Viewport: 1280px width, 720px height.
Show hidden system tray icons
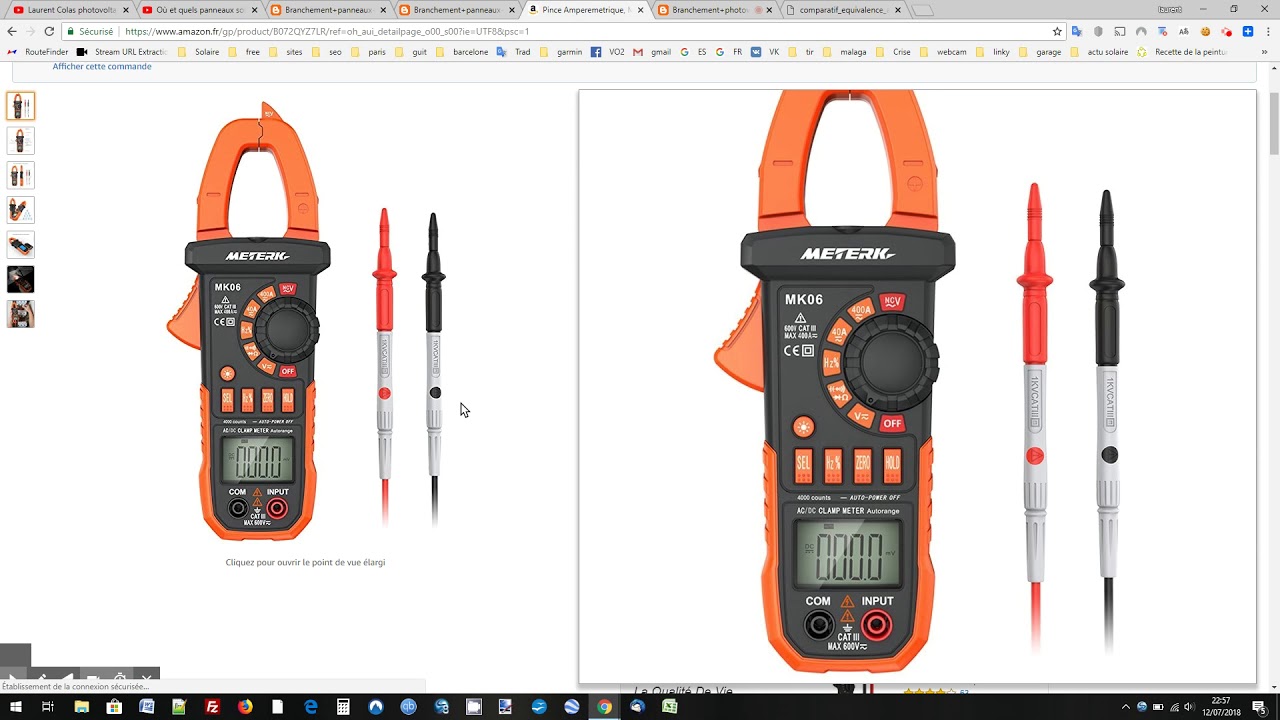[x=1126, y=707]
